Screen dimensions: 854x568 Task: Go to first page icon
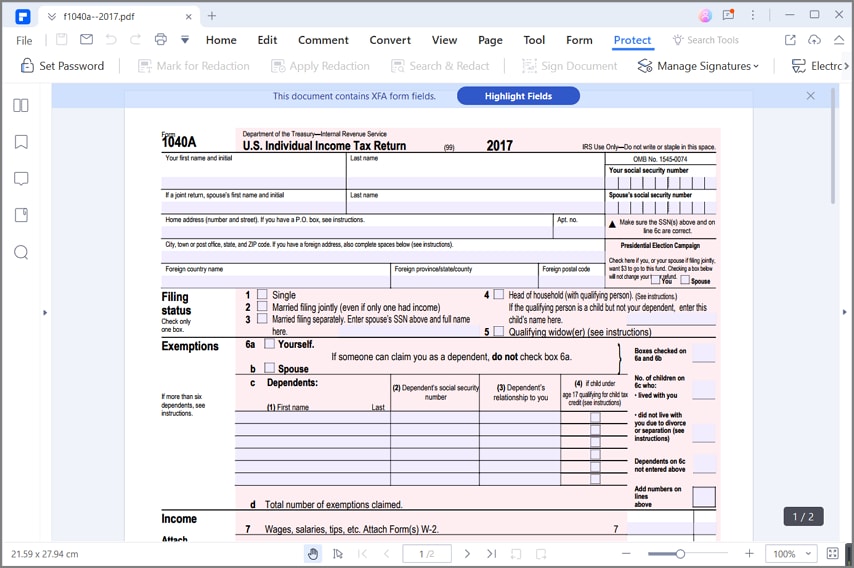pyautogui.click(x=362, y=554)
